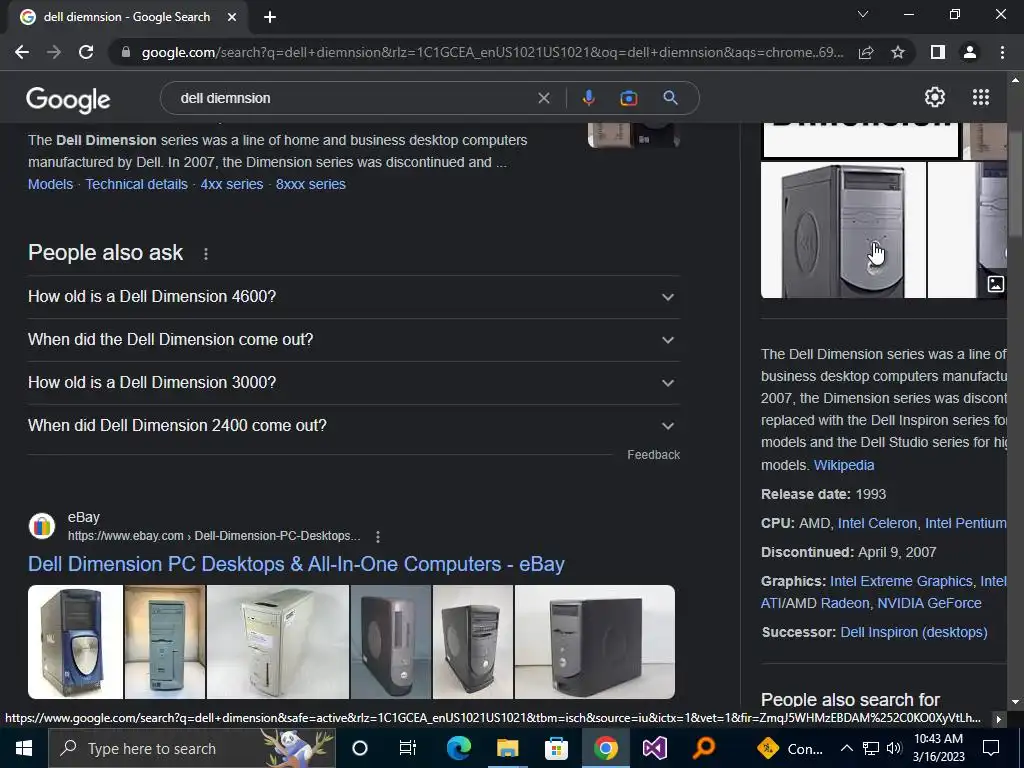1024x768 pixels.
Task: Open File Explorer from taskbar
Action: pos(507,748)
